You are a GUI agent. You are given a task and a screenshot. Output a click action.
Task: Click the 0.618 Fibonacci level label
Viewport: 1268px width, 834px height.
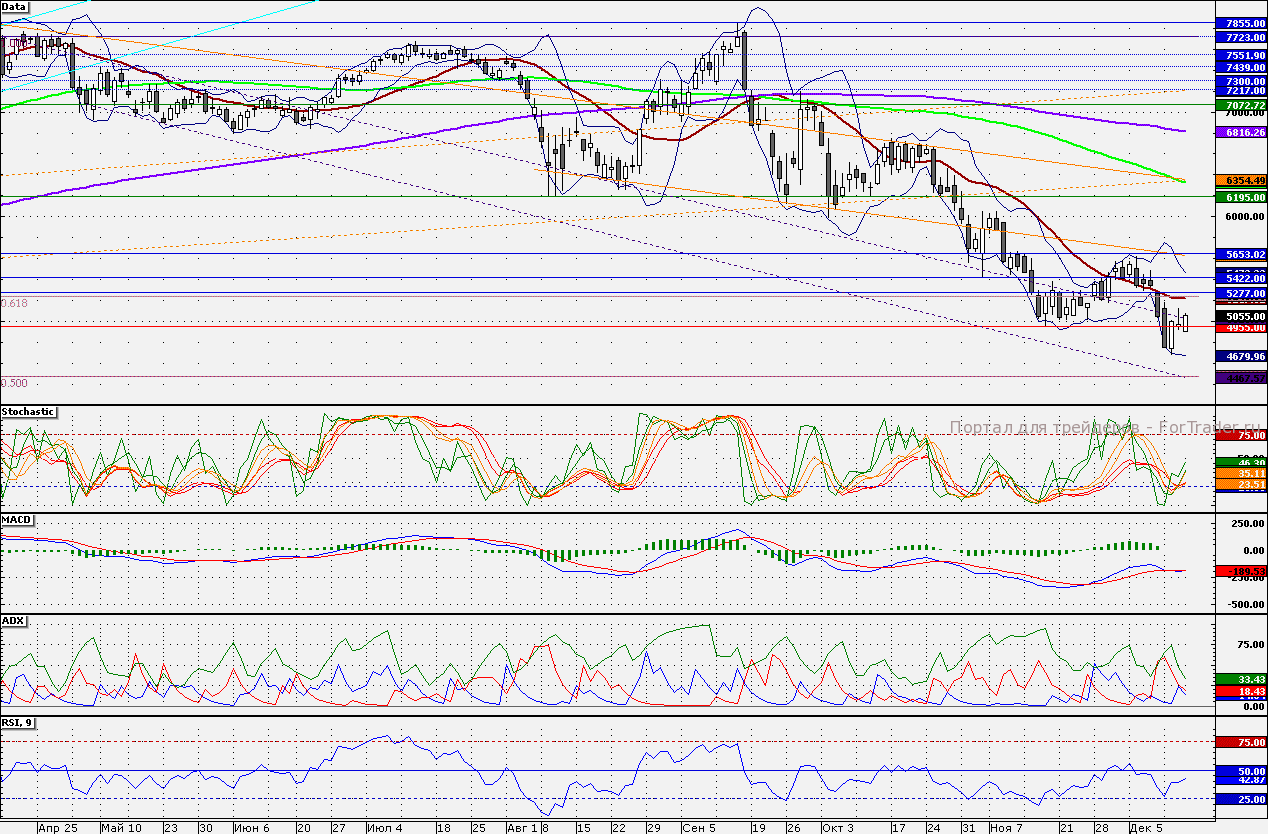(15, 303)
